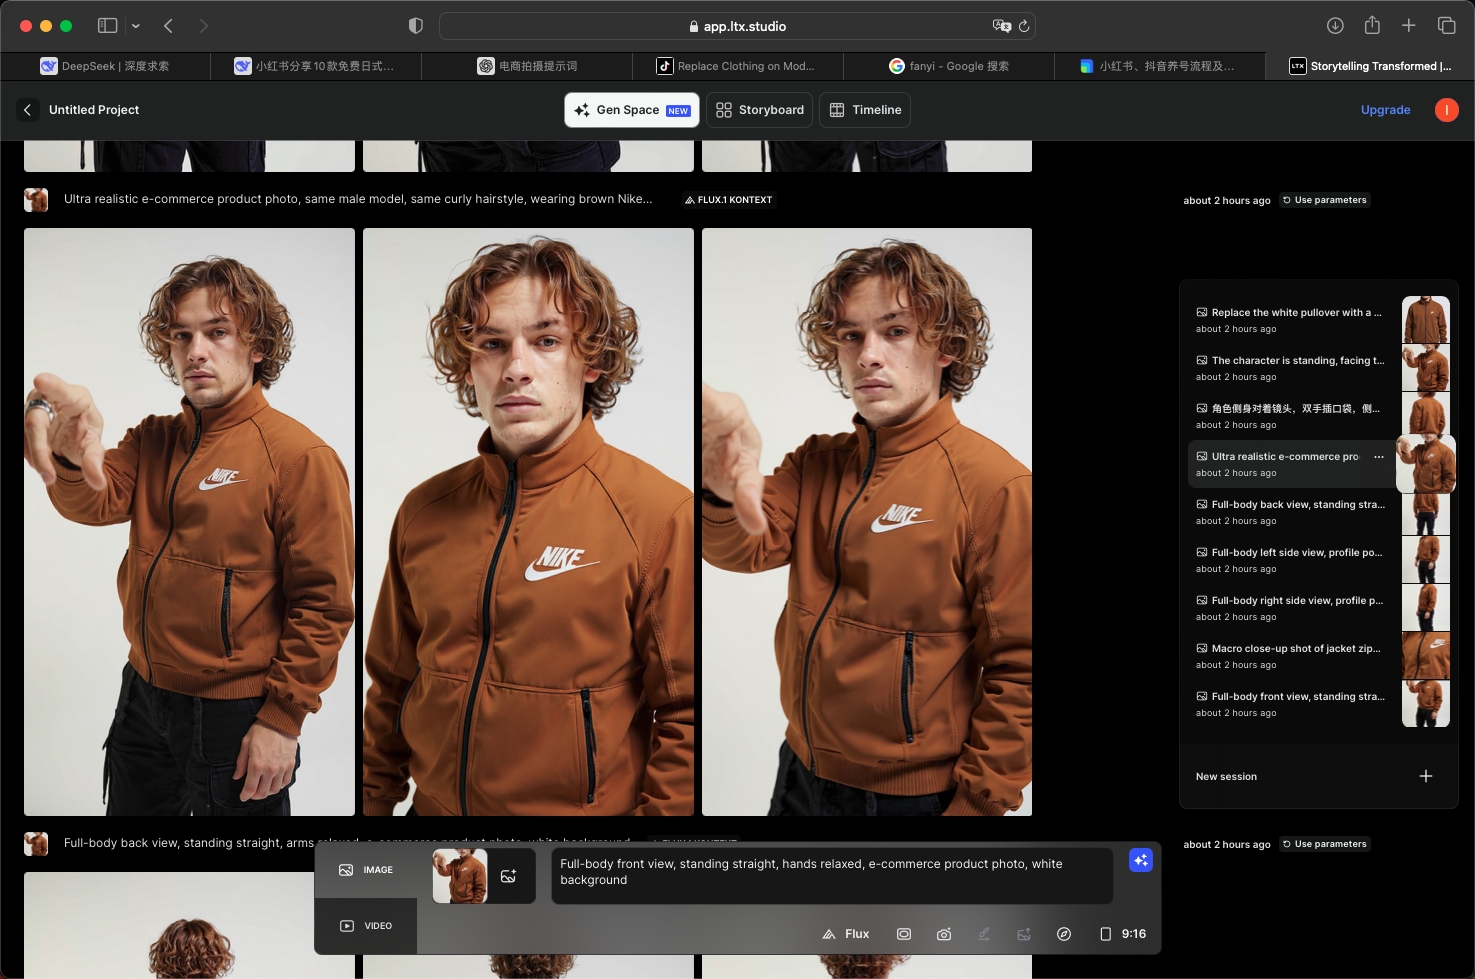This screenshot has height=979, width=1475.
Task: Click the thumbnail beside 'Macro close-up shot'
Action: click(1426, 656)
